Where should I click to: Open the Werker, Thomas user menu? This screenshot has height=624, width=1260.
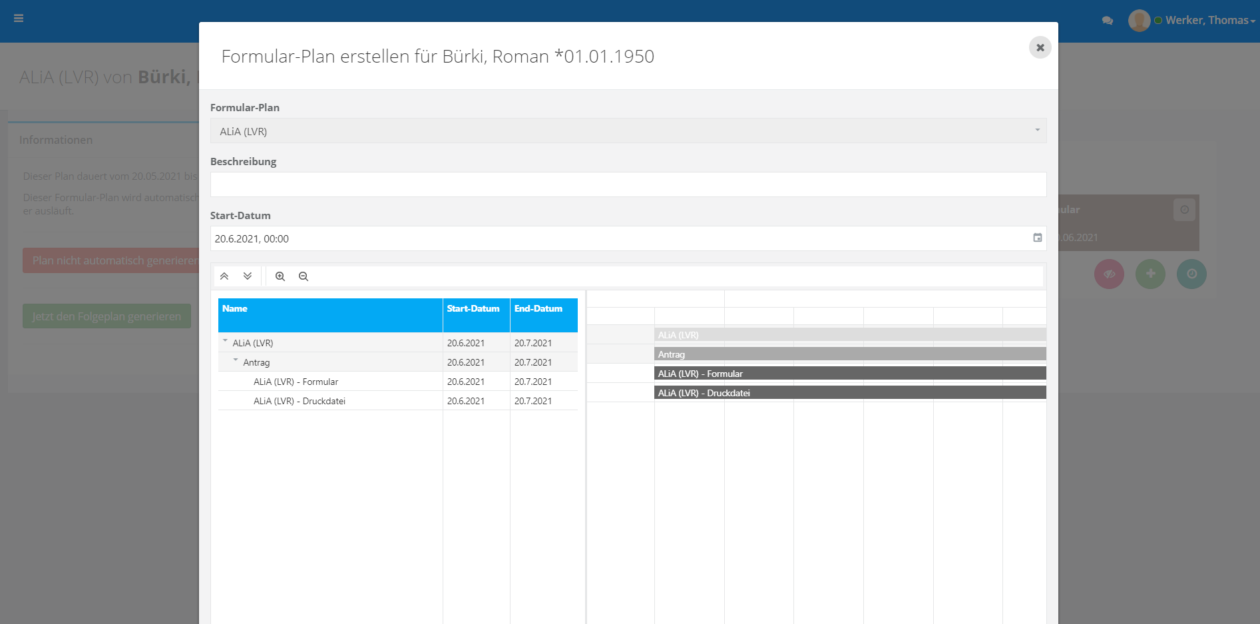tap(1208, 21)
